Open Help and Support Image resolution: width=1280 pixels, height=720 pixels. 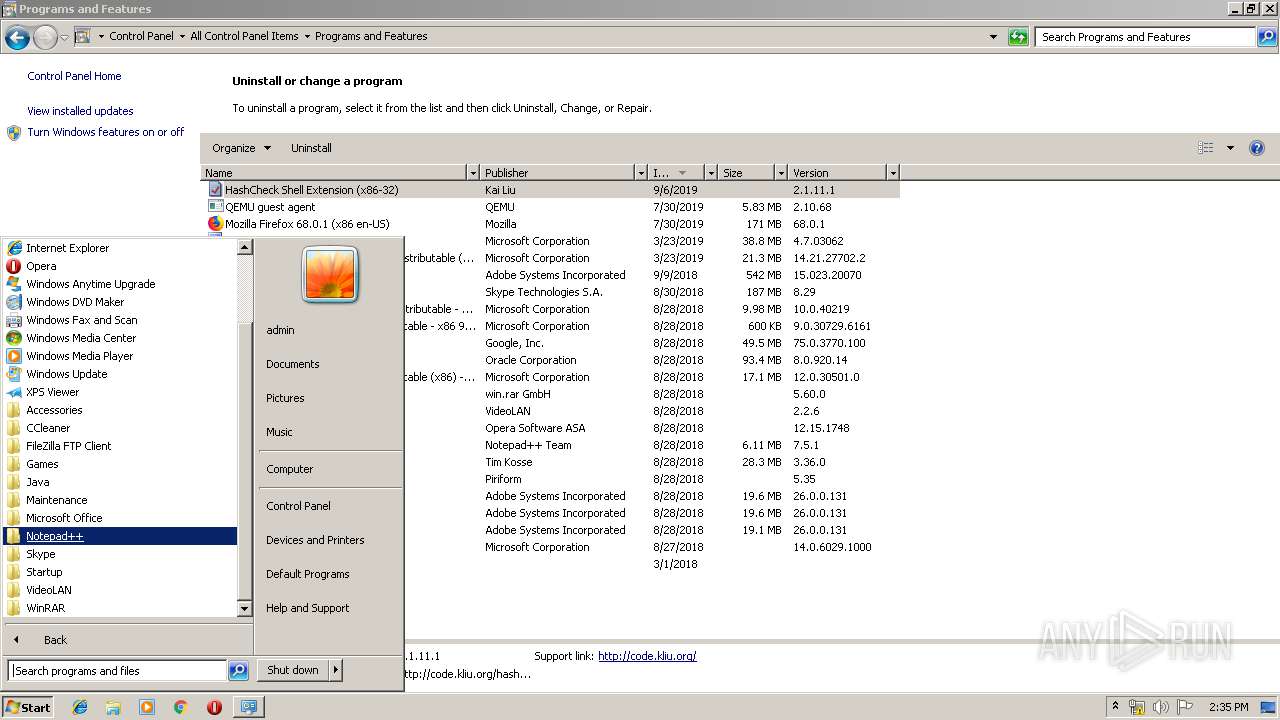click(307, 608)
